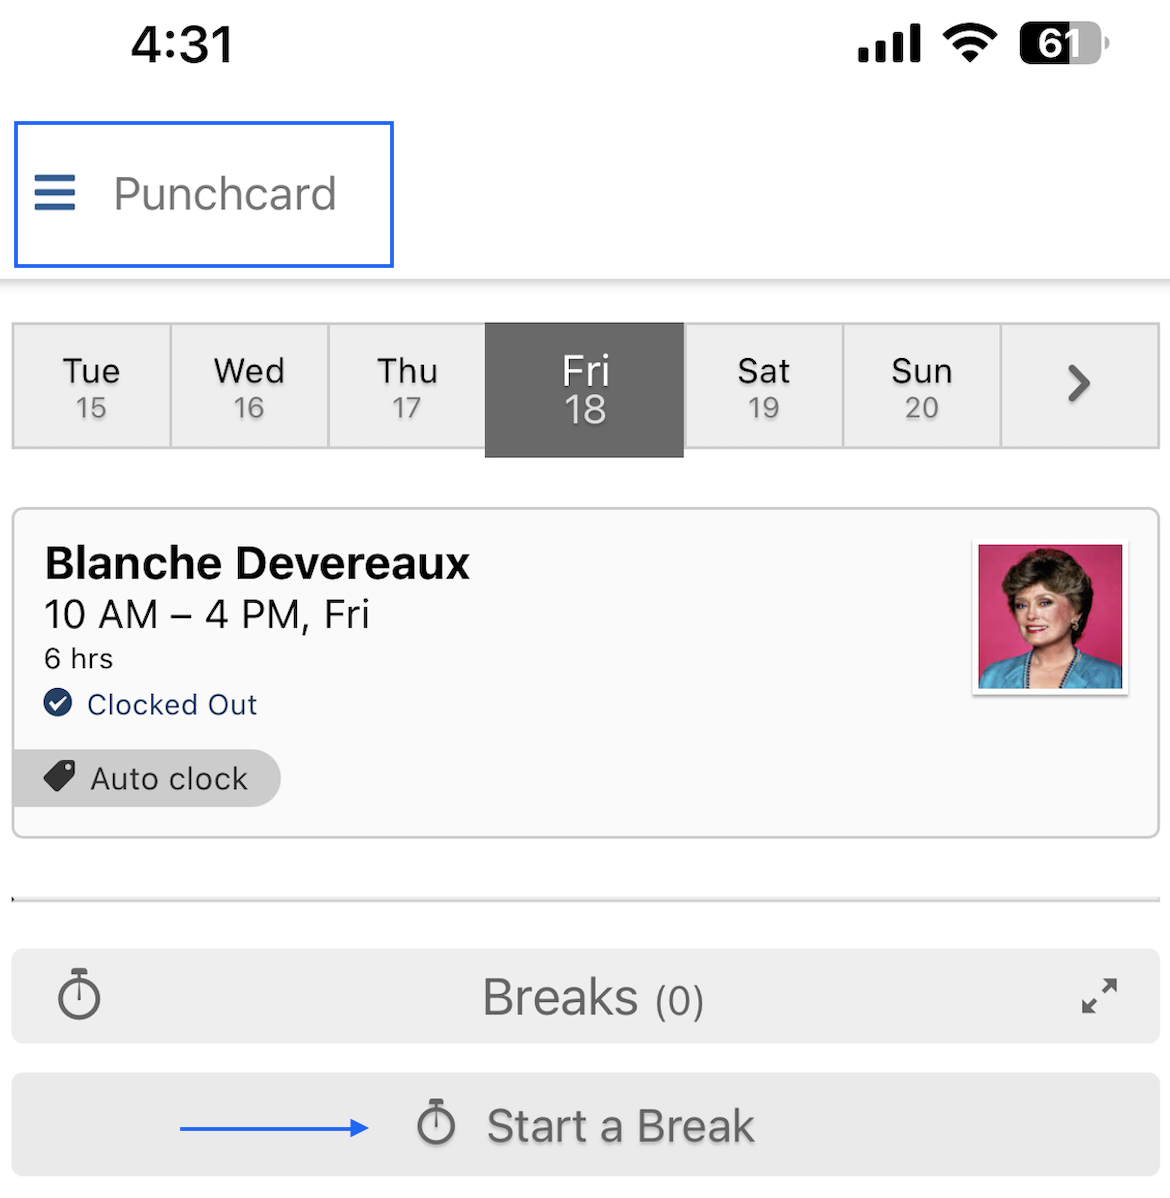The height and width of the screenshot is (1198, 1170).
Task: Tap the cellular signal bars icon
Action: pyautogui.click(x=889, y=44)
